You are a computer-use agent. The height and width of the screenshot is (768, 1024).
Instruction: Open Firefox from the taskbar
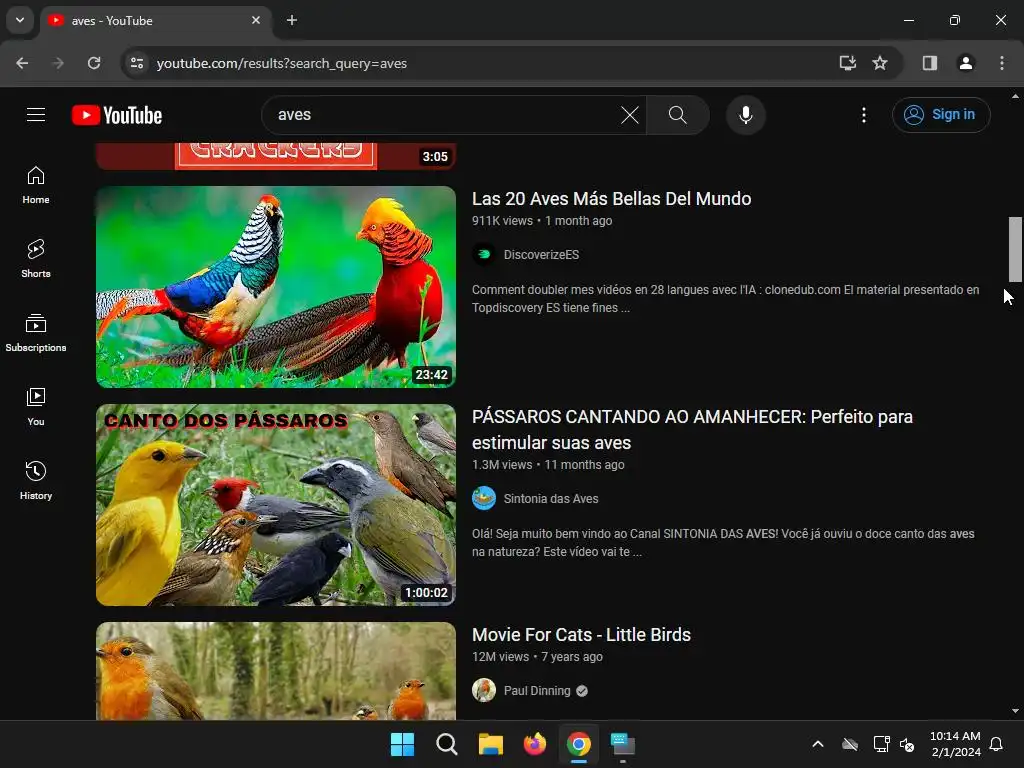535,744
